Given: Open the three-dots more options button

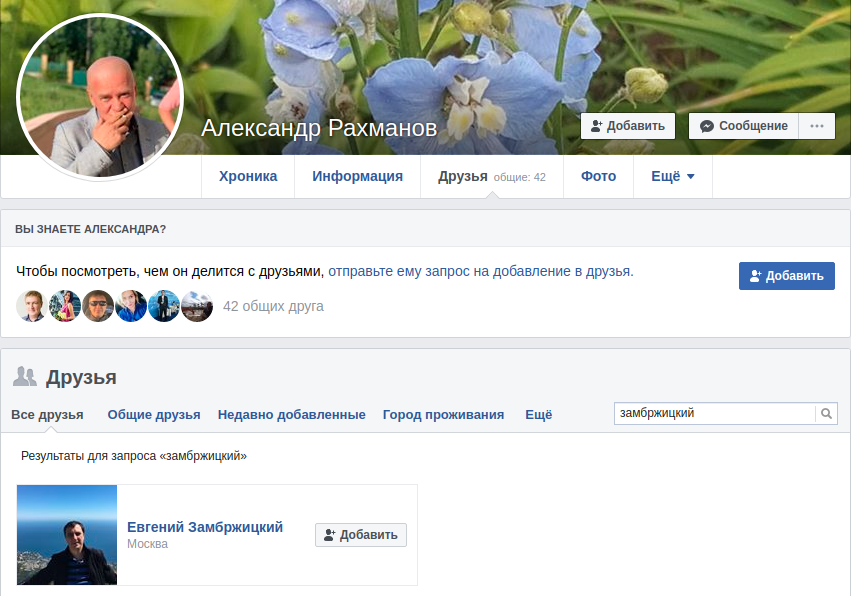Looking at the screenshot, I should click(817, 126).
